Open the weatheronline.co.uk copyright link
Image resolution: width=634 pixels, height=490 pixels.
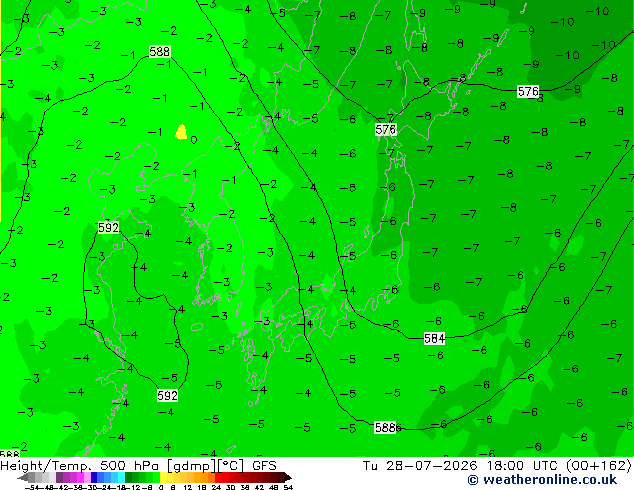pos(542,480)
